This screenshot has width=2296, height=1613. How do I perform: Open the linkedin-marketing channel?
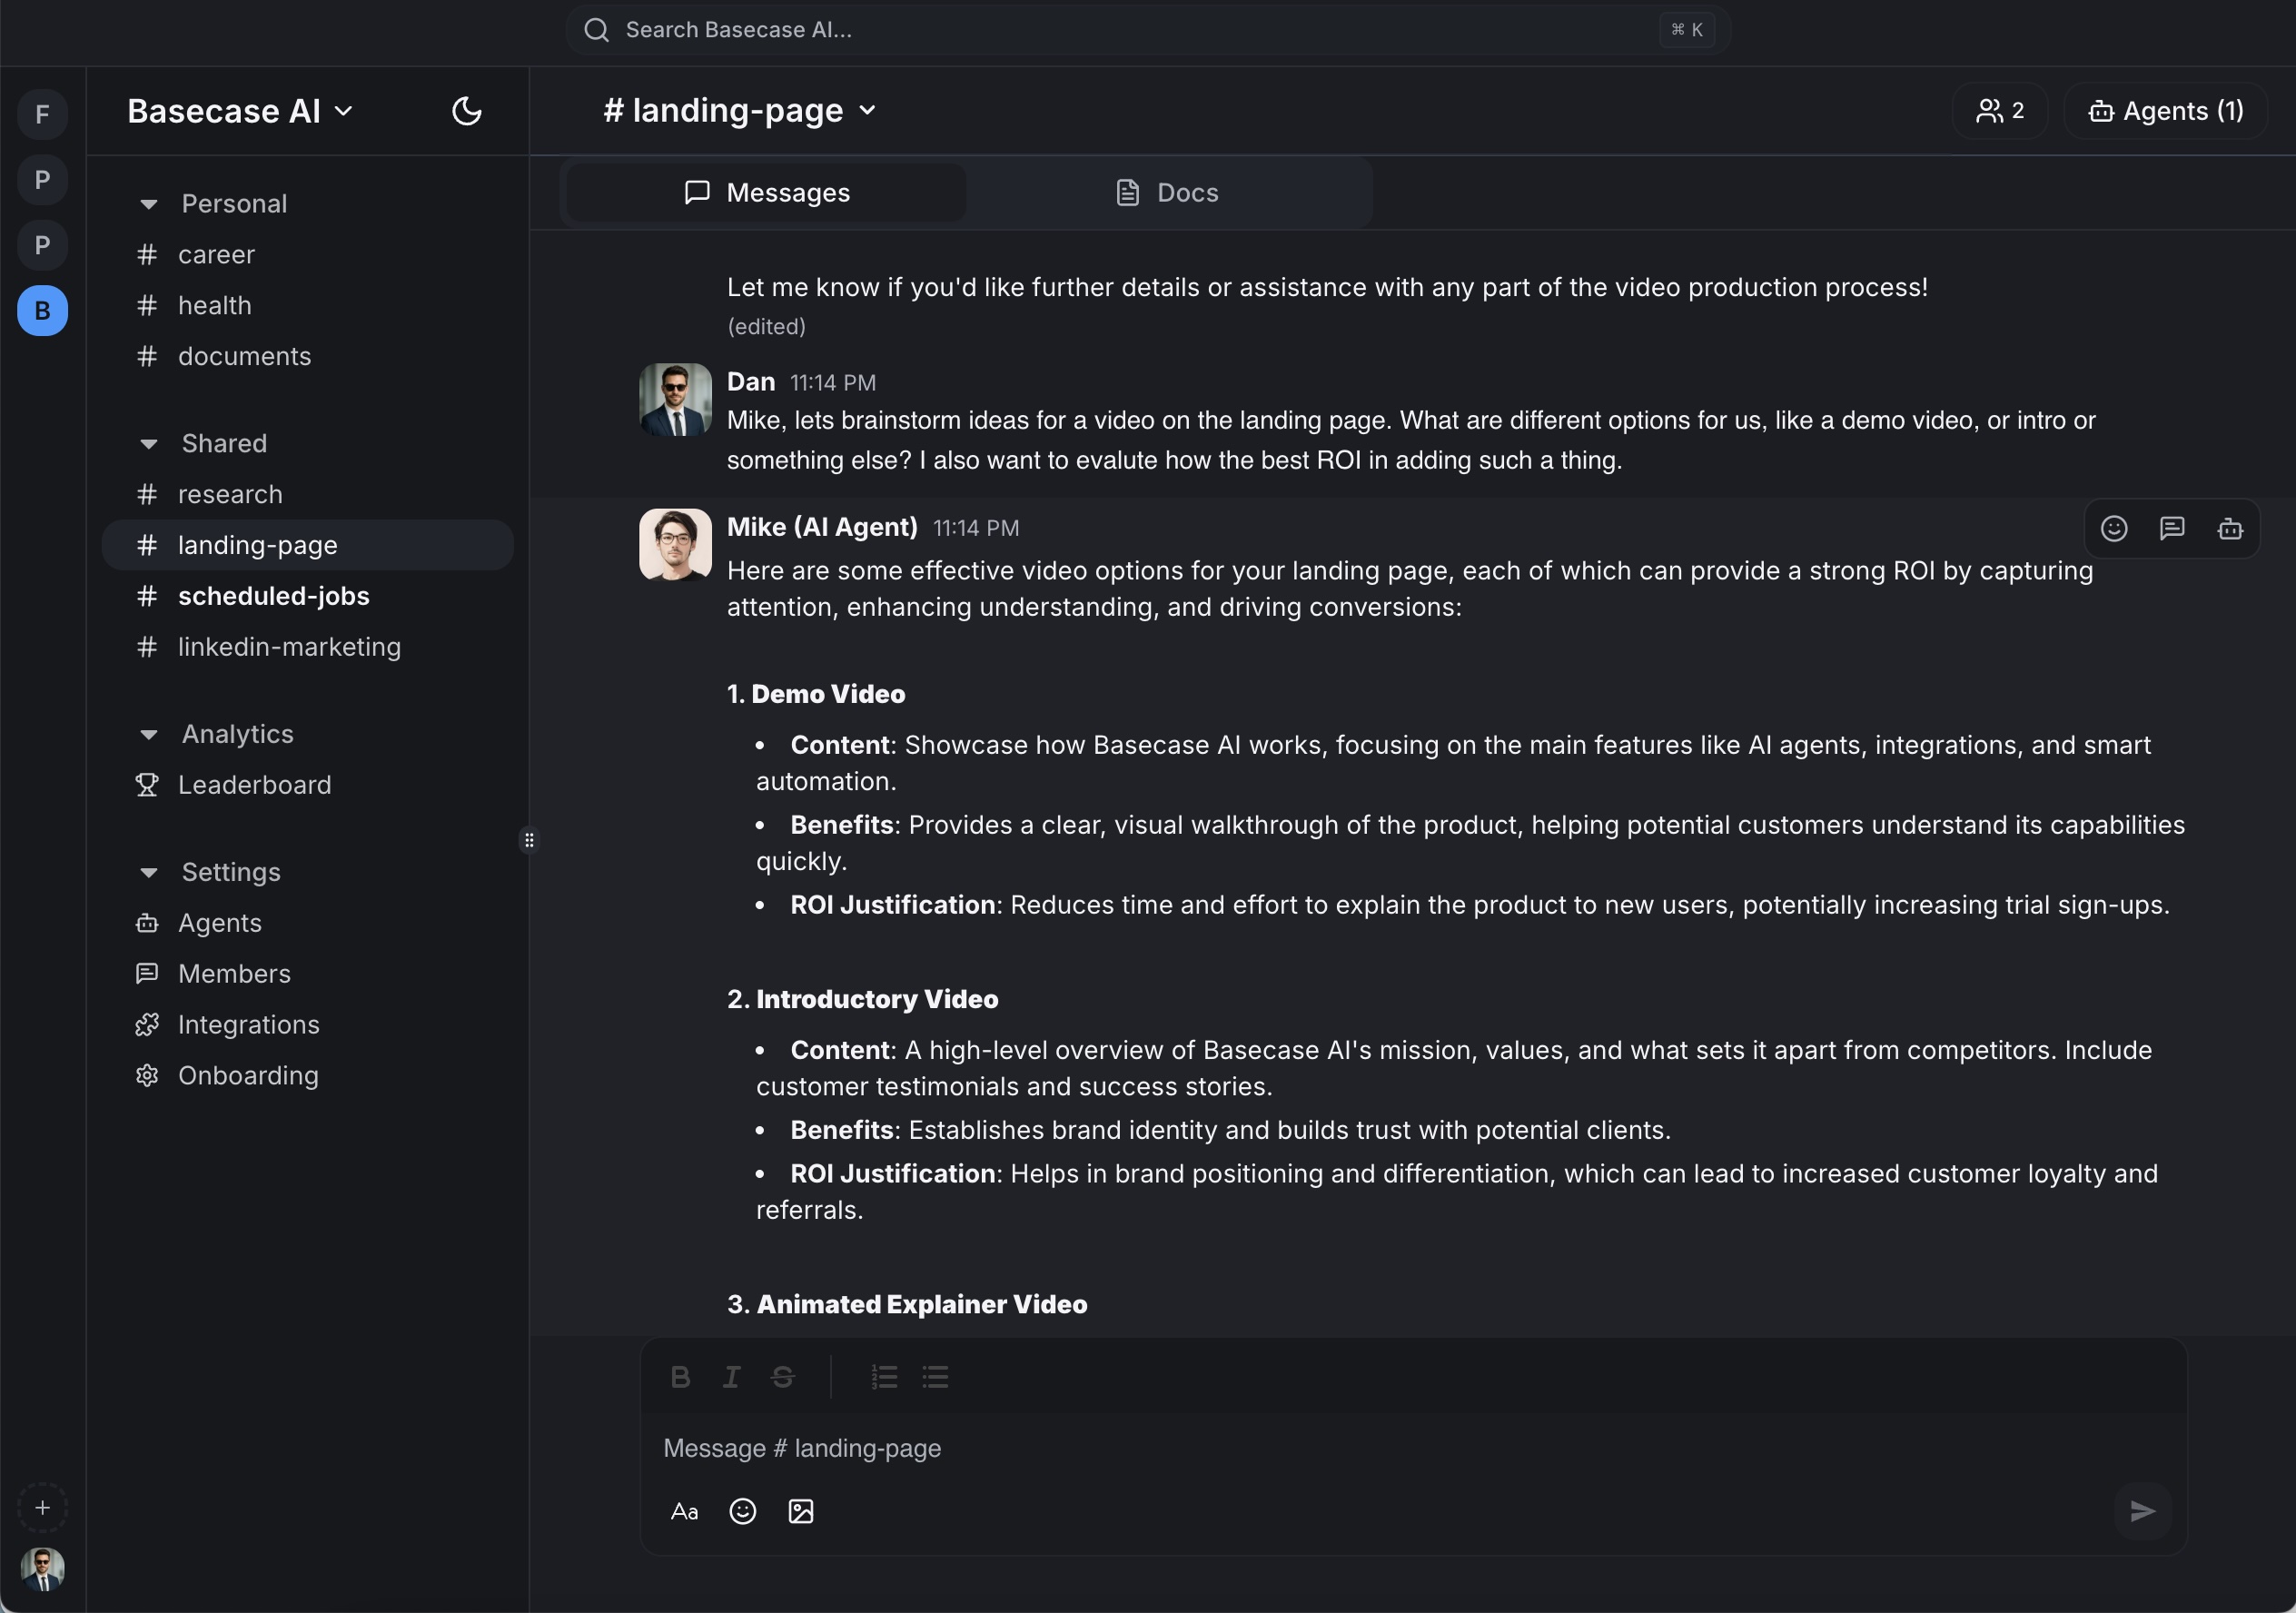[x=308, y=648]
